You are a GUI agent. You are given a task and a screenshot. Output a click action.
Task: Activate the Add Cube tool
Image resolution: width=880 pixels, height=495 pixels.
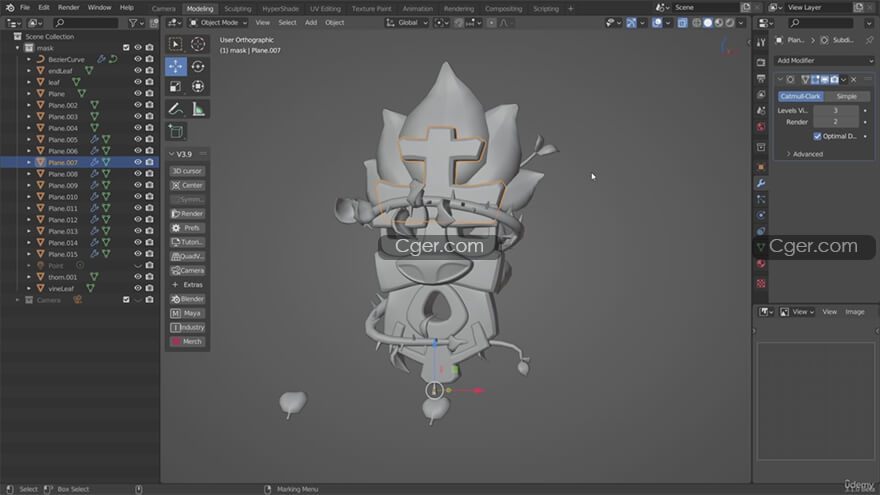coord(176,131)
